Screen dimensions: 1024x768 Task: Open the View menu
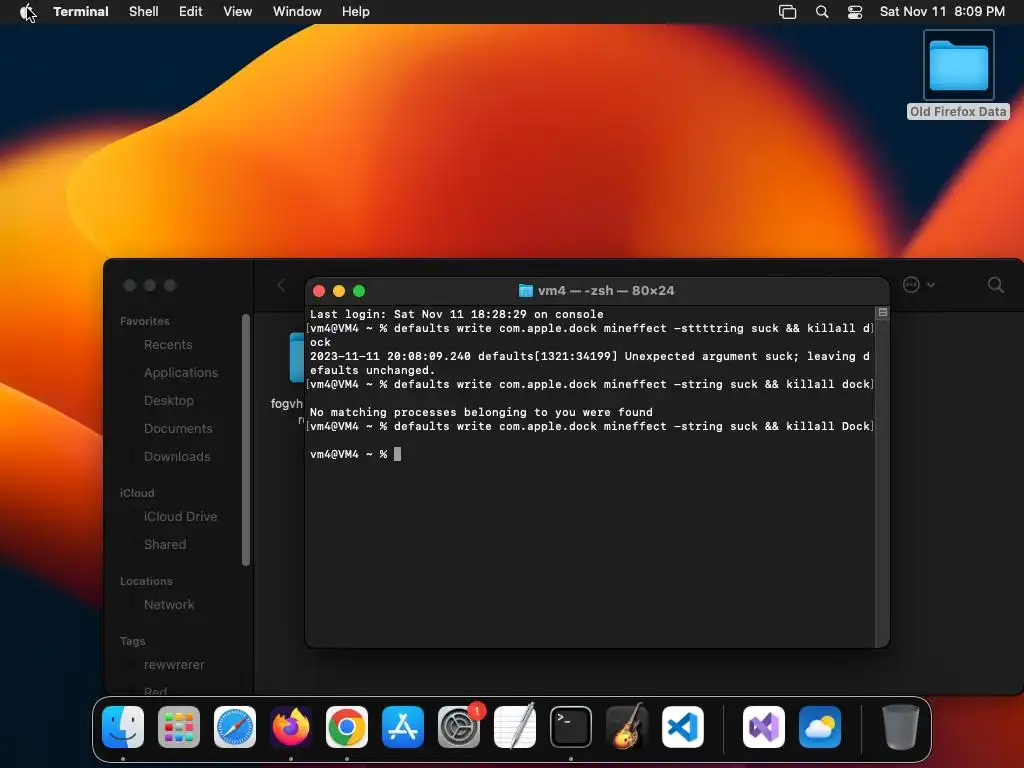(237, 12)
